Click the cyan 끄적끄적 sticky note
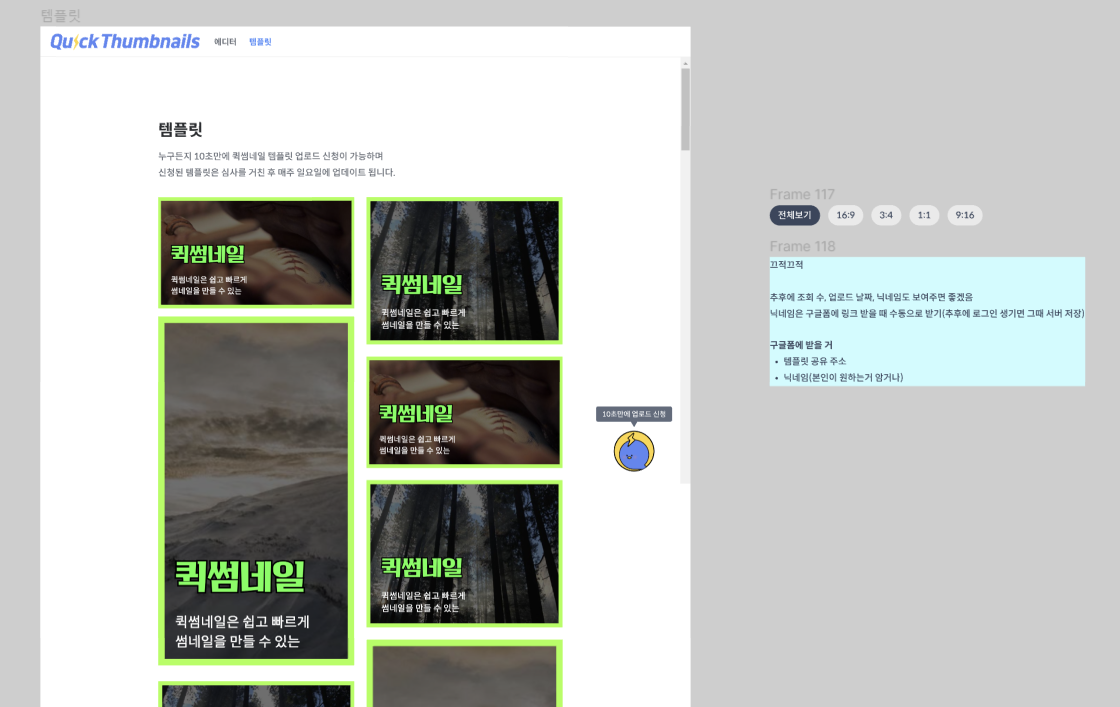The image size is (1120, 707). coord(926,322)
